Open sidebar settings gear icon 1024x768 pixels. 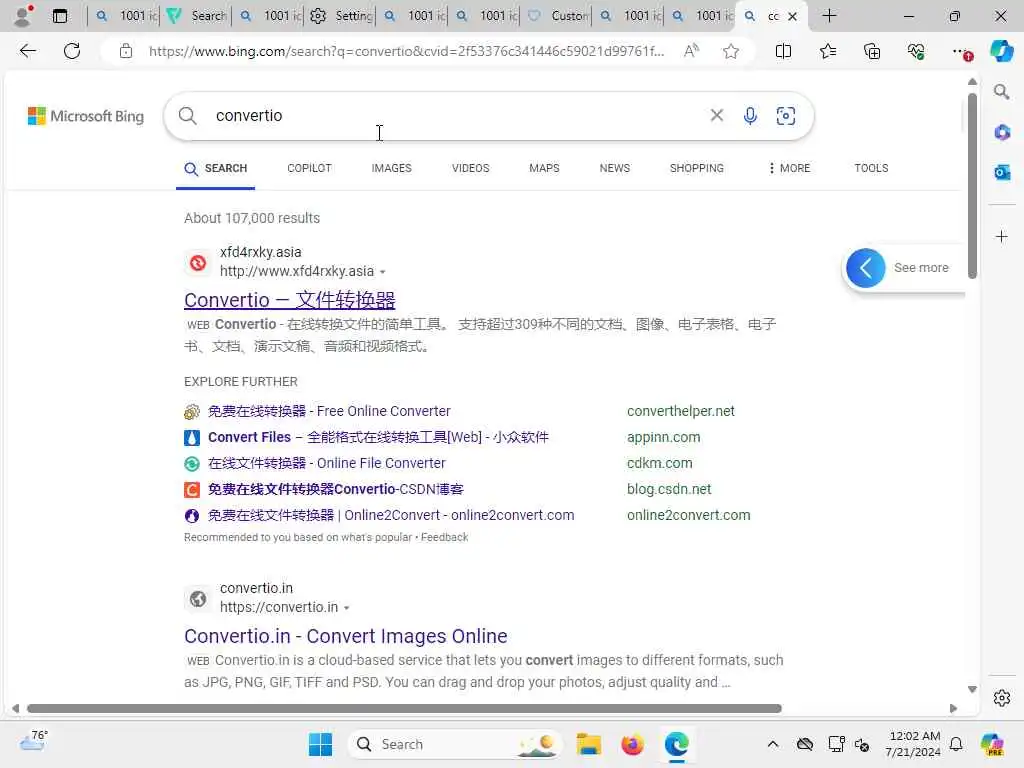click(1001, 697)
